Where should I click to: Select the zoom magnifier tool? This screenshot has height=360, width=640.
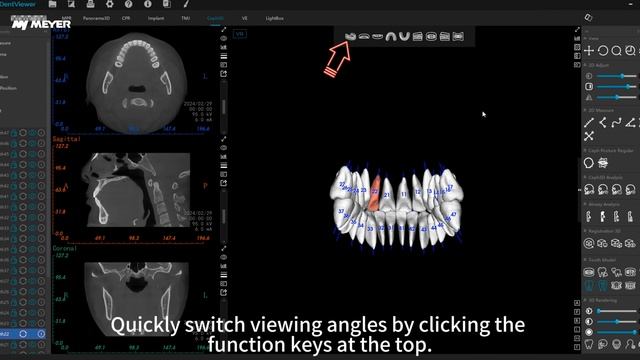pyautogui.click(x=617, y=51)
